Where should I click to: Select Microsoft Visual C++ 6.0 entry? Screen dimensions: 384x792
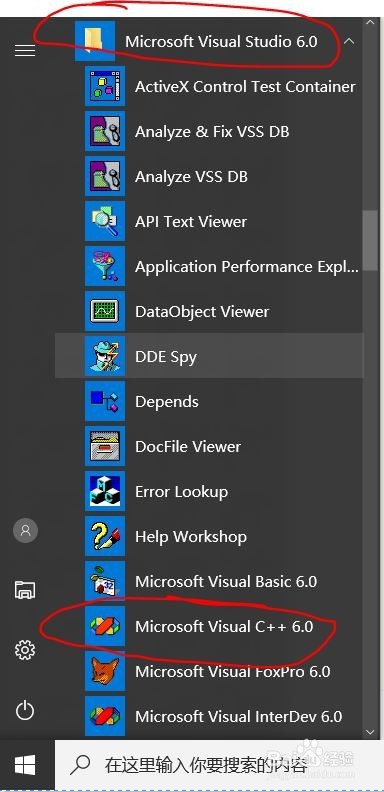click(209, 626)
